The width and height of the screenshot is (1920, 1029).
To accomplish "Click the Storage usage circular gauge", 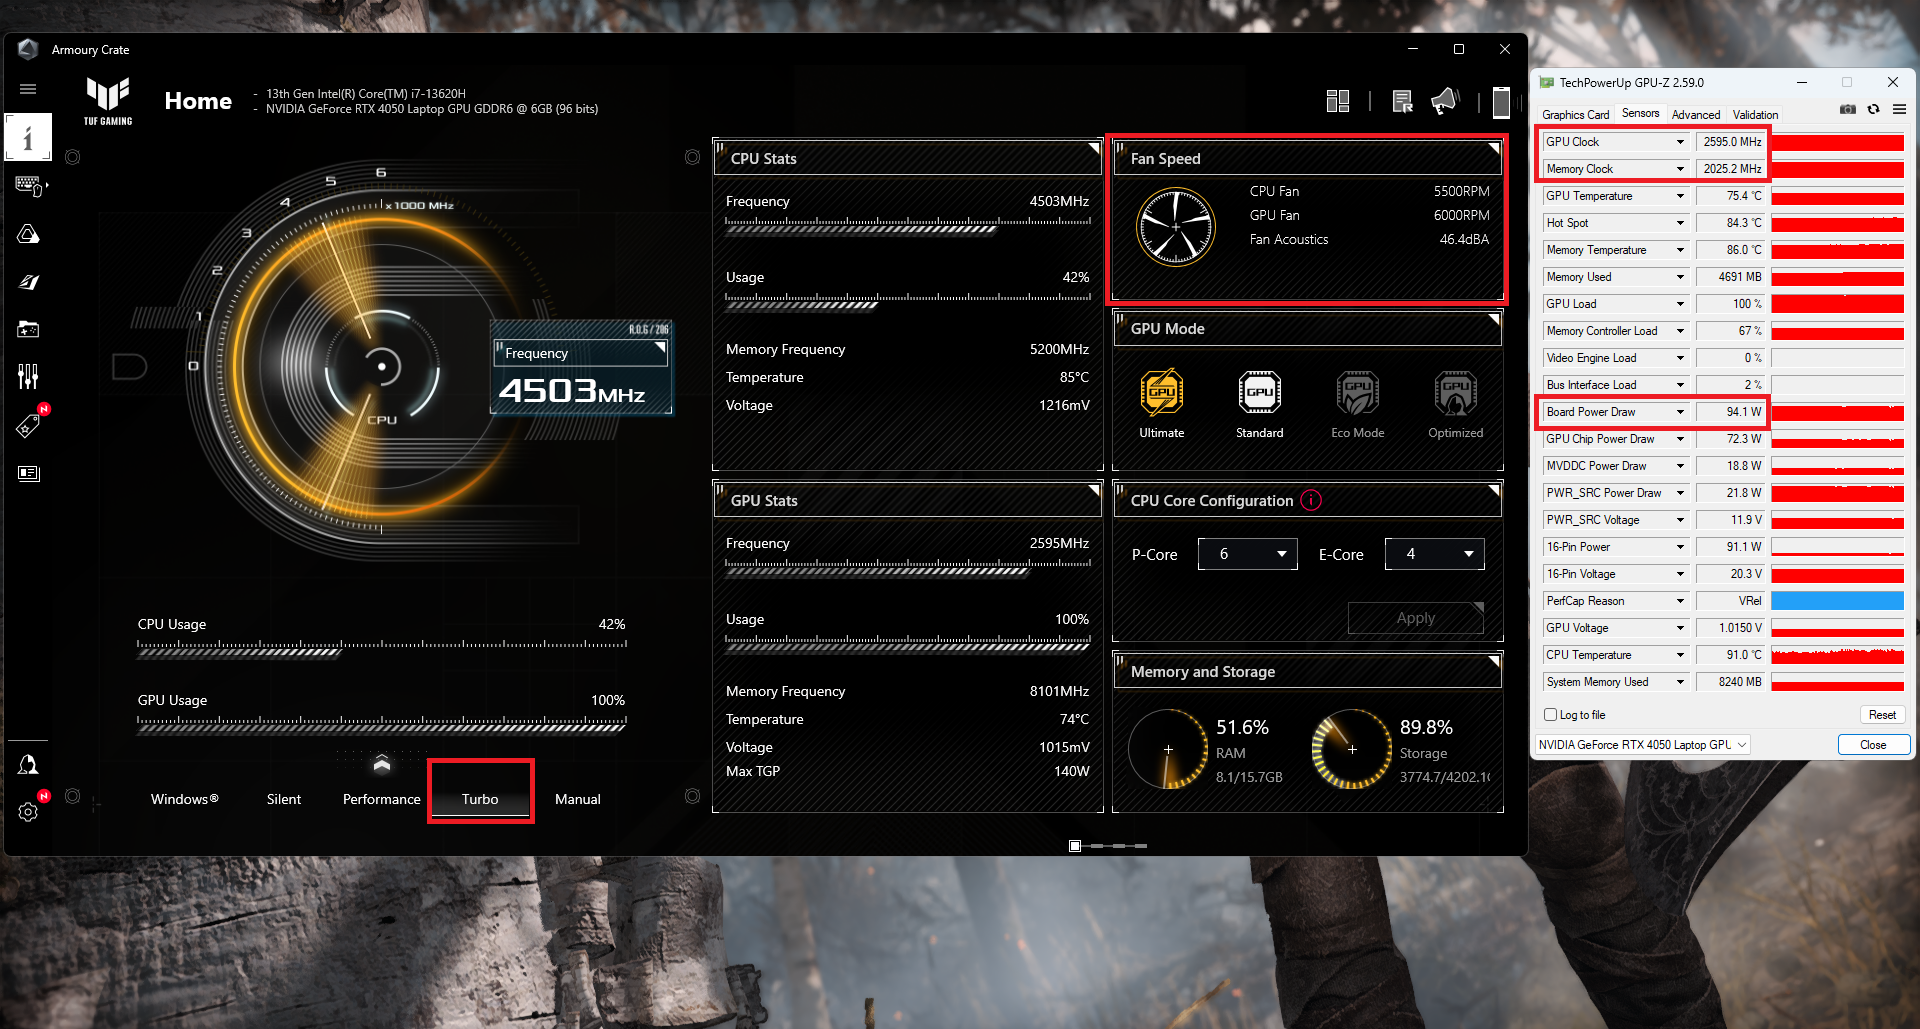I will (x=1352, y=749).
